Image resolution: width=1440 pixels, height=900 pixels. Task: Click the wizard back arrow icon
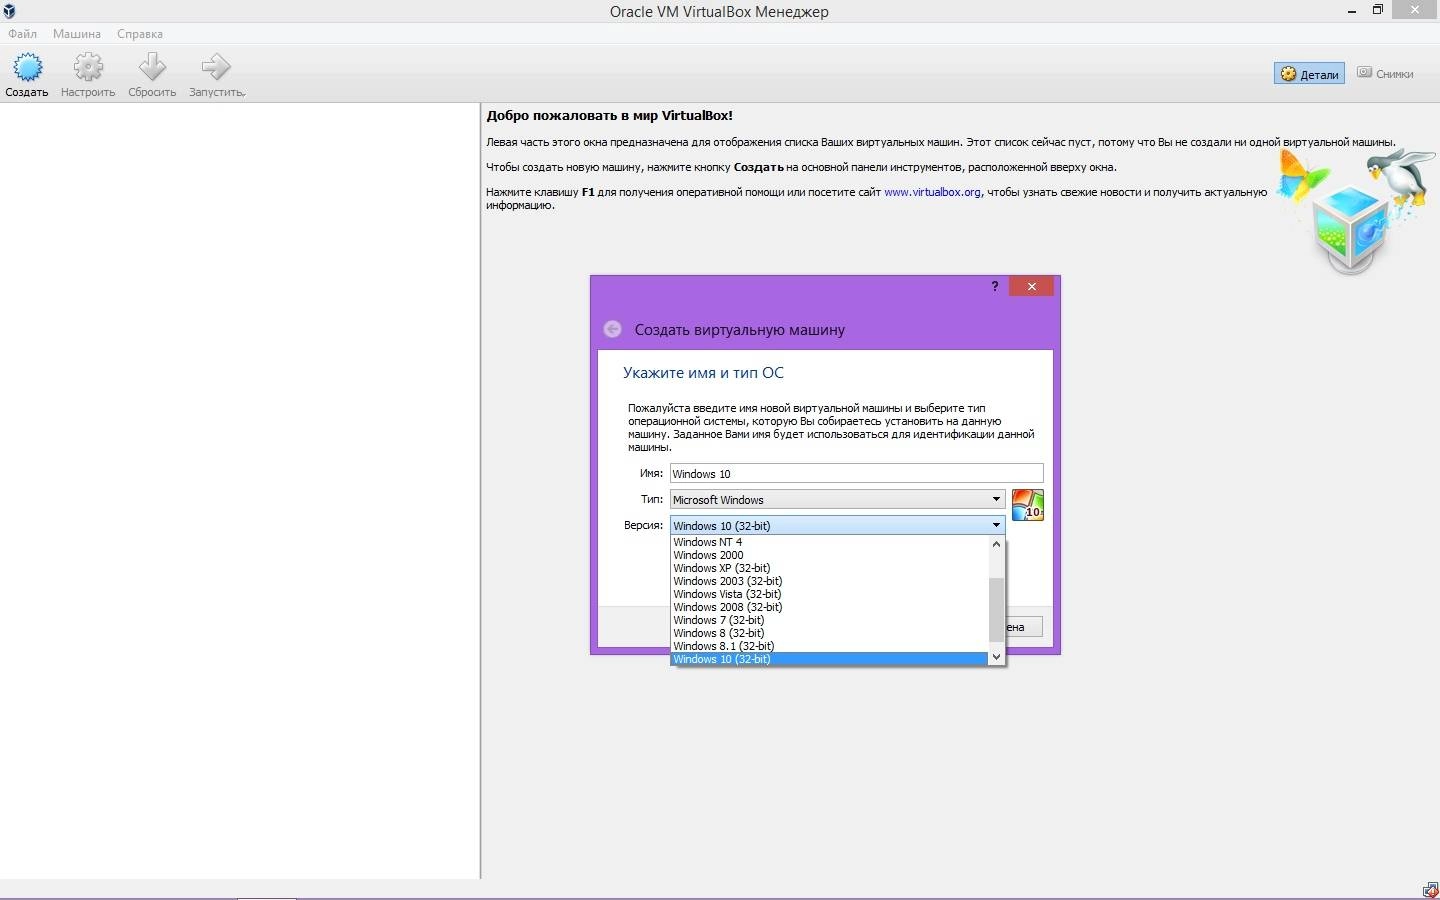click(612, 329)
